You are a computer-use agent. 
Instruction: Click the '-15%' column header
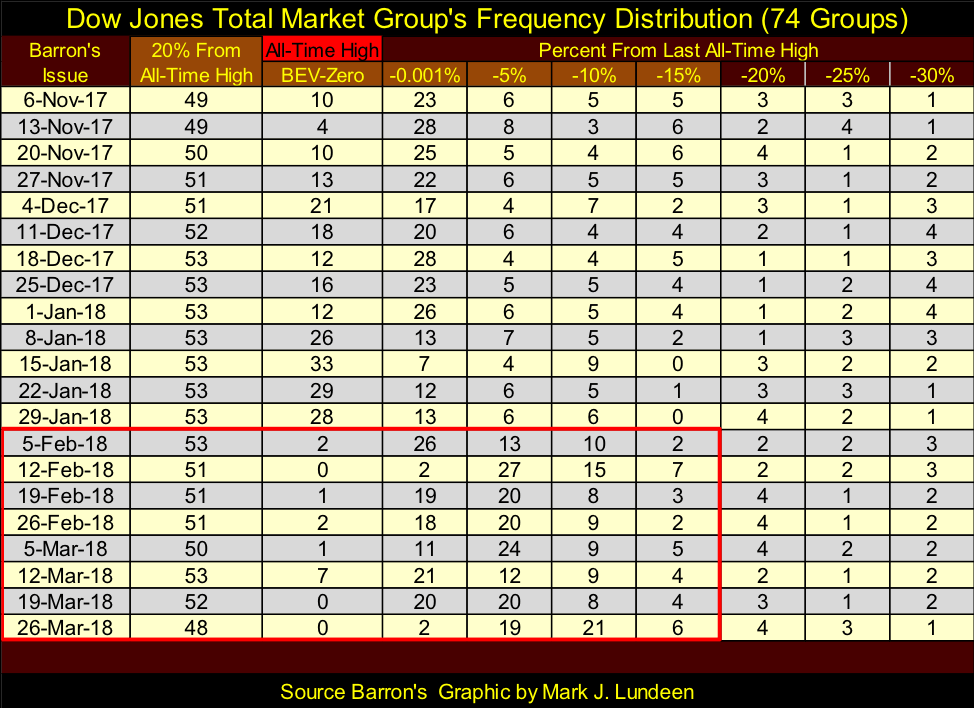tap(678, 75)
